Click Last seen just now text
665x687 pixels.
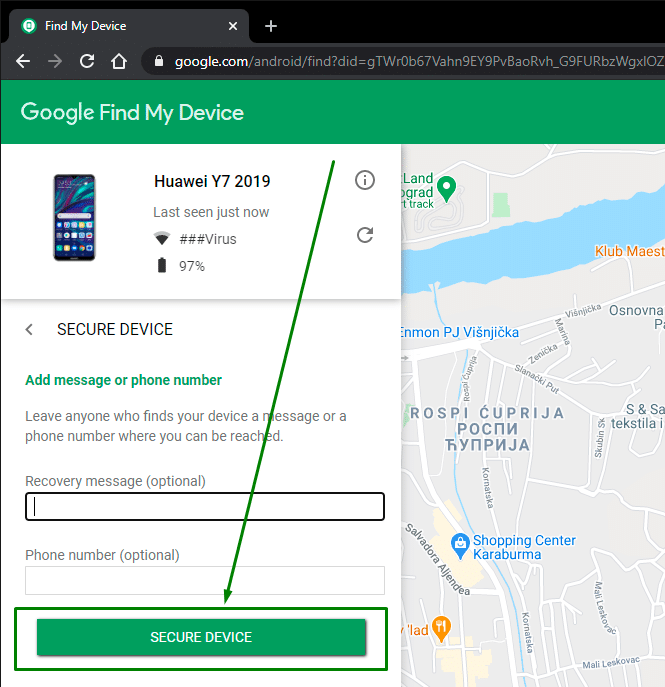click(x=211, y=212)
